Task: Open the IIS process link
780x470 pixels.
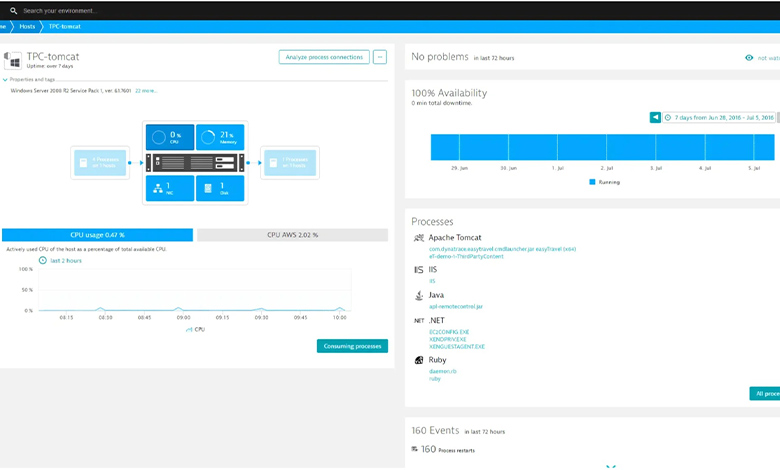Action: (432, 281)
